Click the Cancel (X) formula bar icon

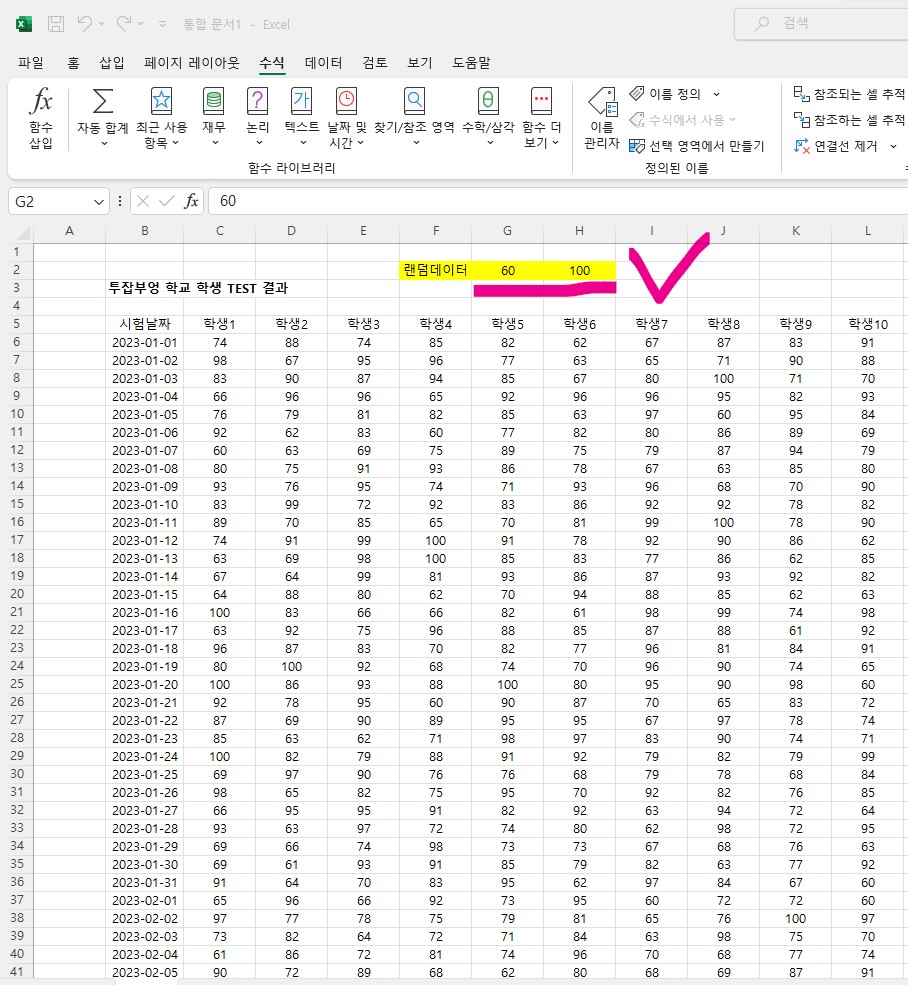(143, 201)
